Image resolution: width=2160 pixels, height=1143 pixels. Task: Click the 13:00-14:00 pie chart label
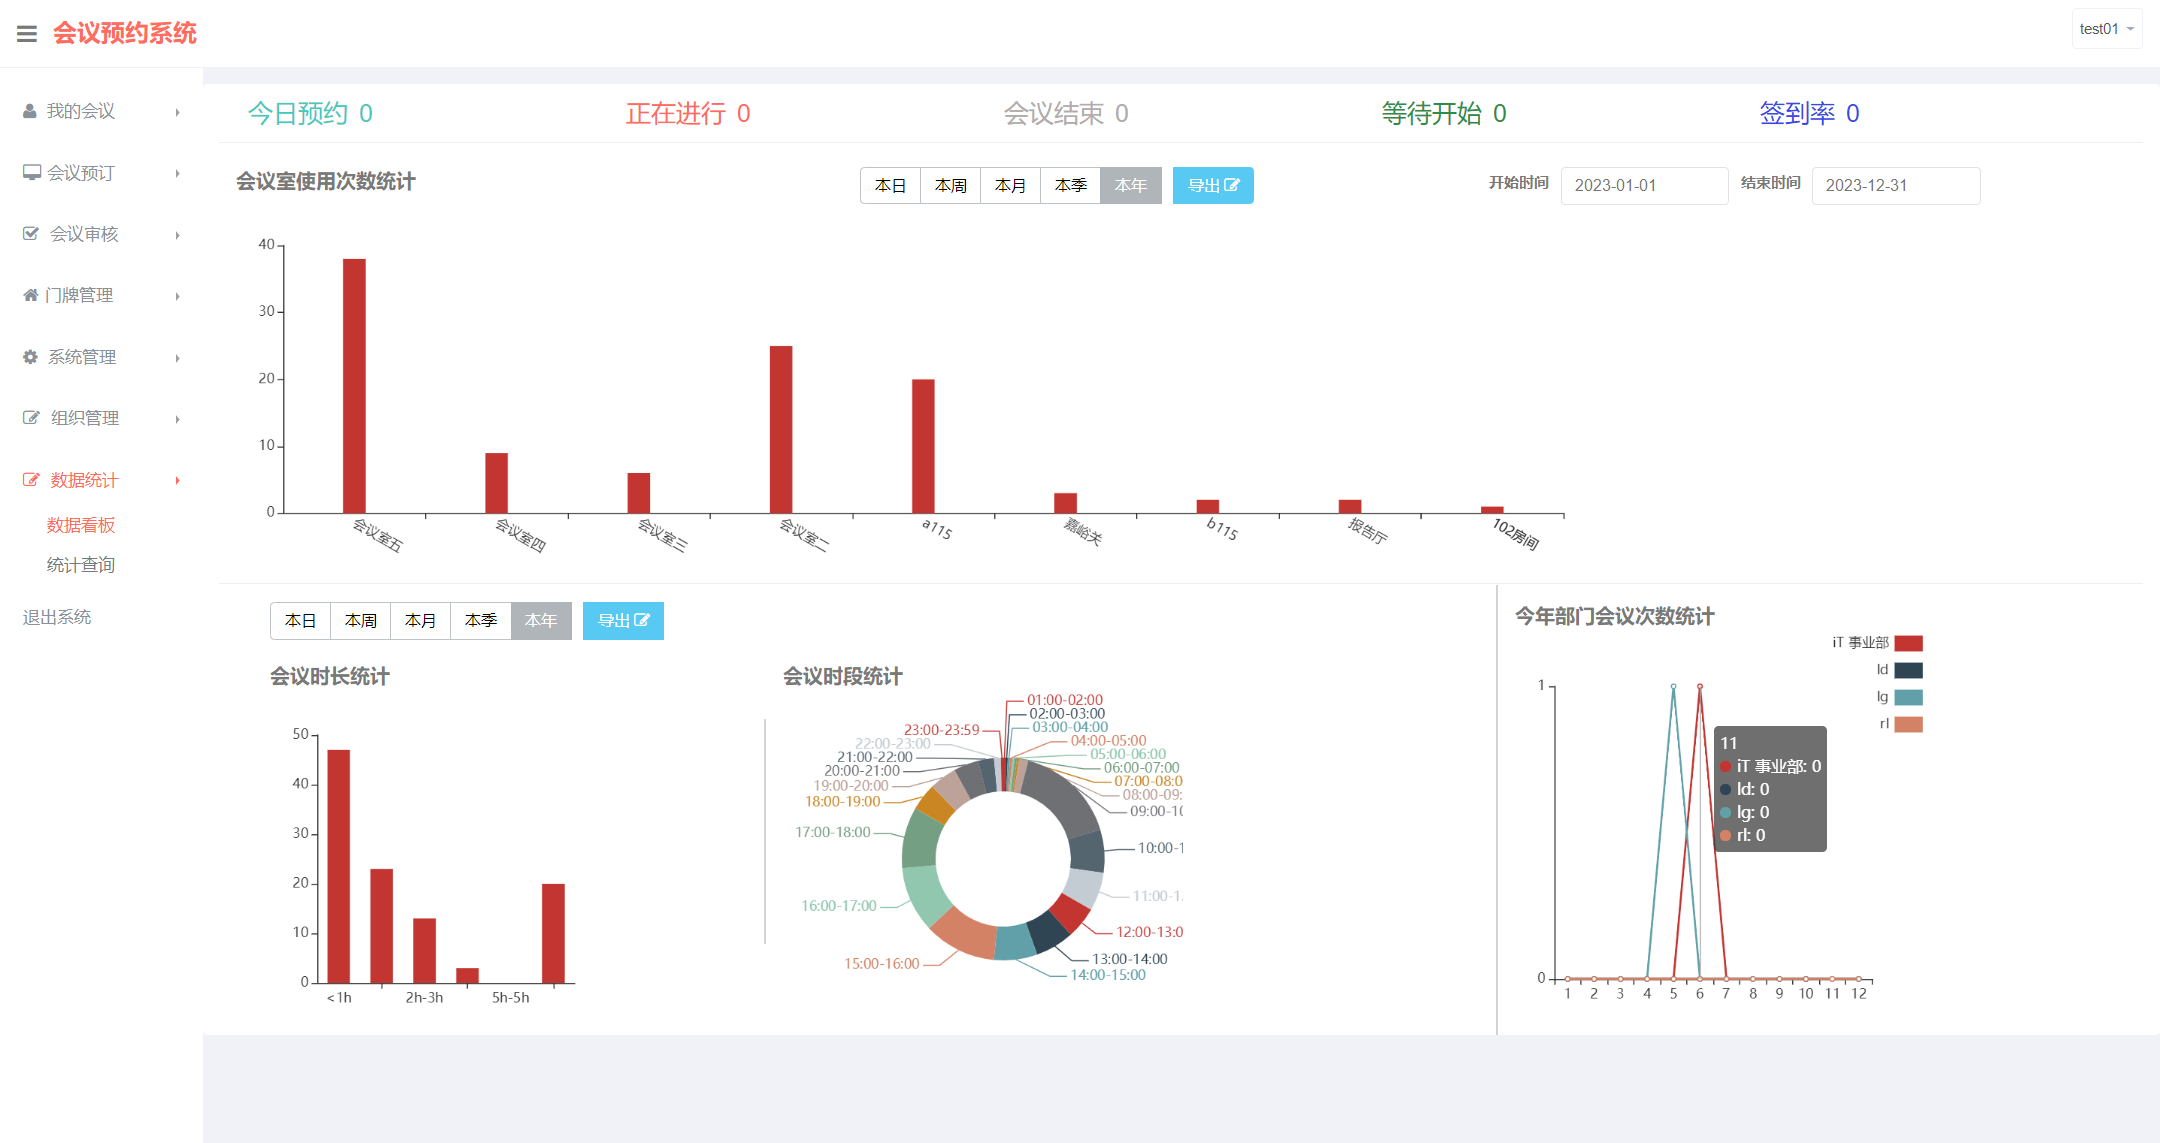coord(1130,959)
